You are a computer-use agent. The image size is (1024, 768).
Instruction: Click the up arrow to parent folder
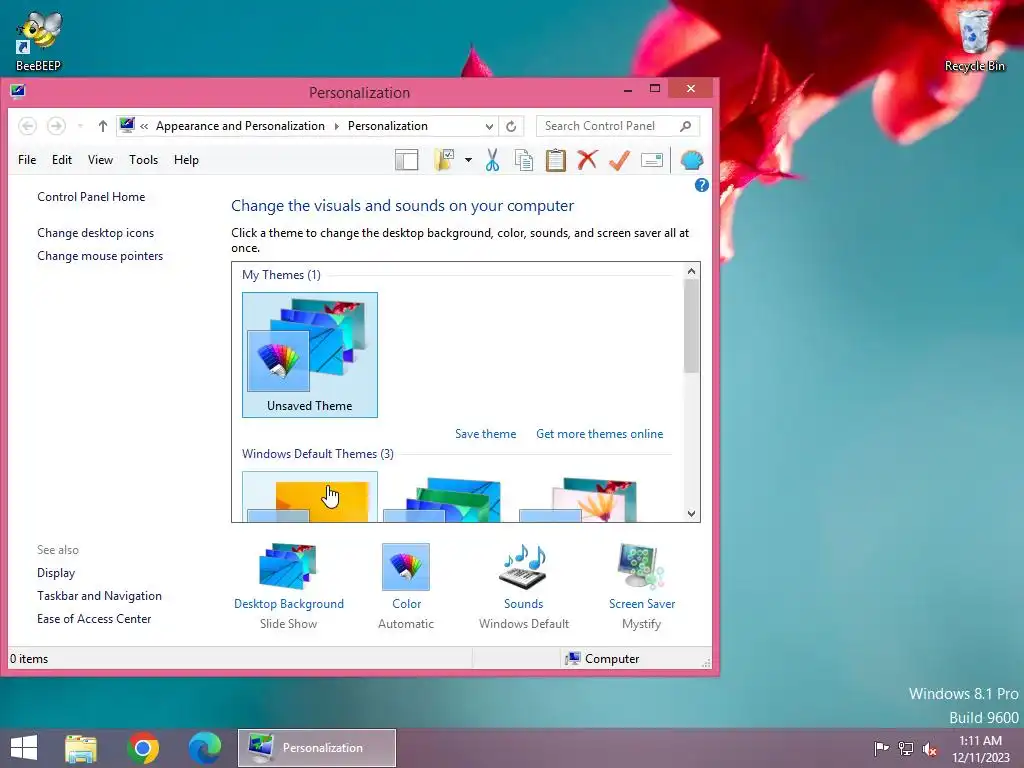pos(103,126)
